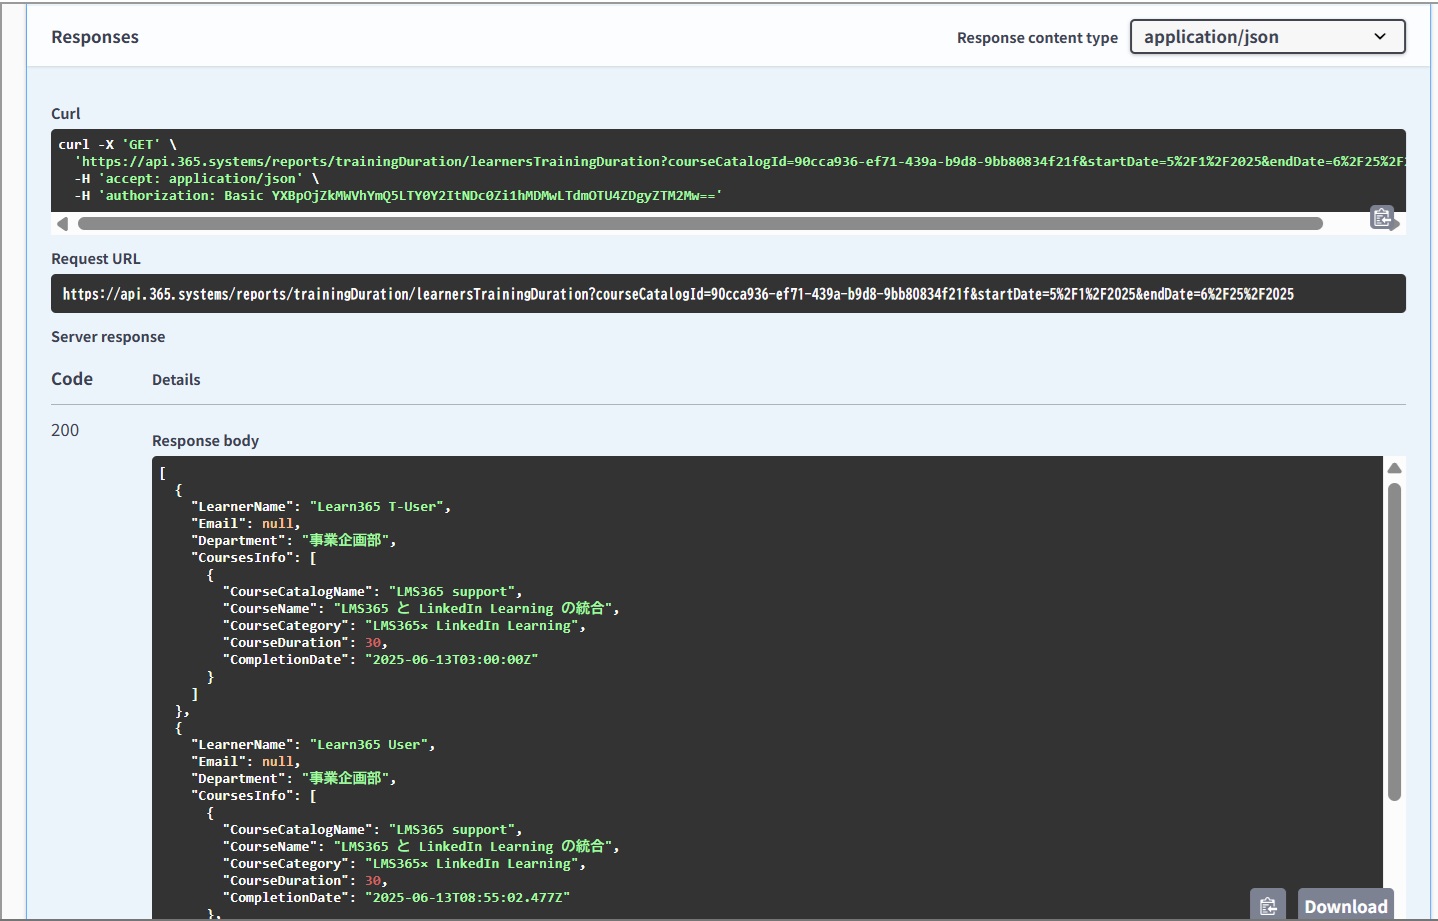Download the response body

point(1345,906)
